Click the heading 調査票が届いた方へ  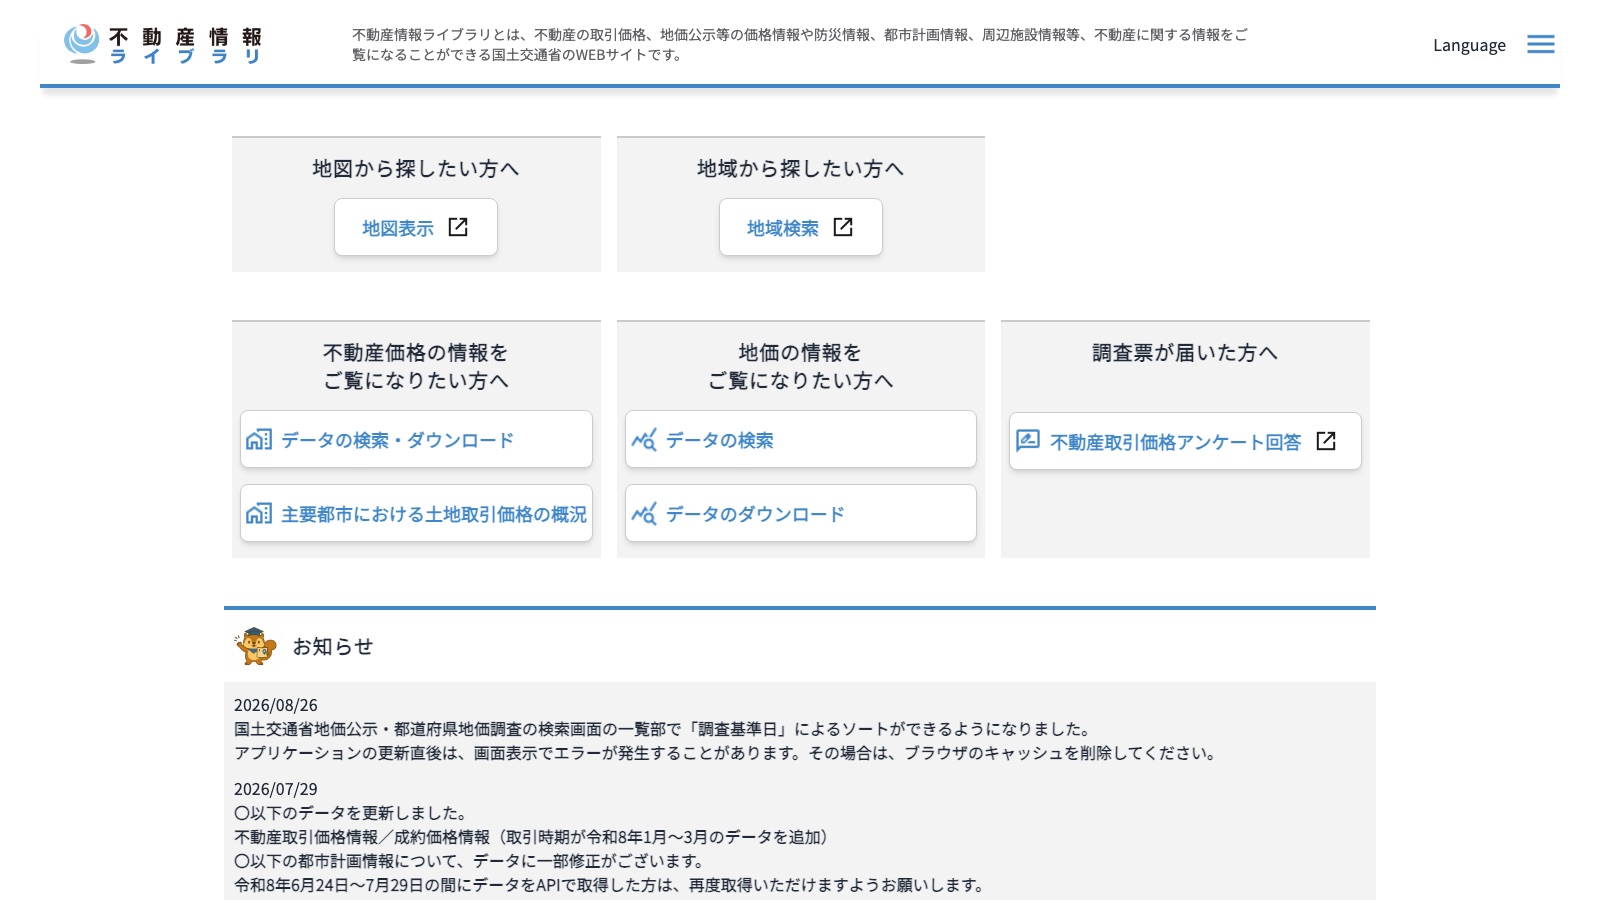pos(1185,352)
